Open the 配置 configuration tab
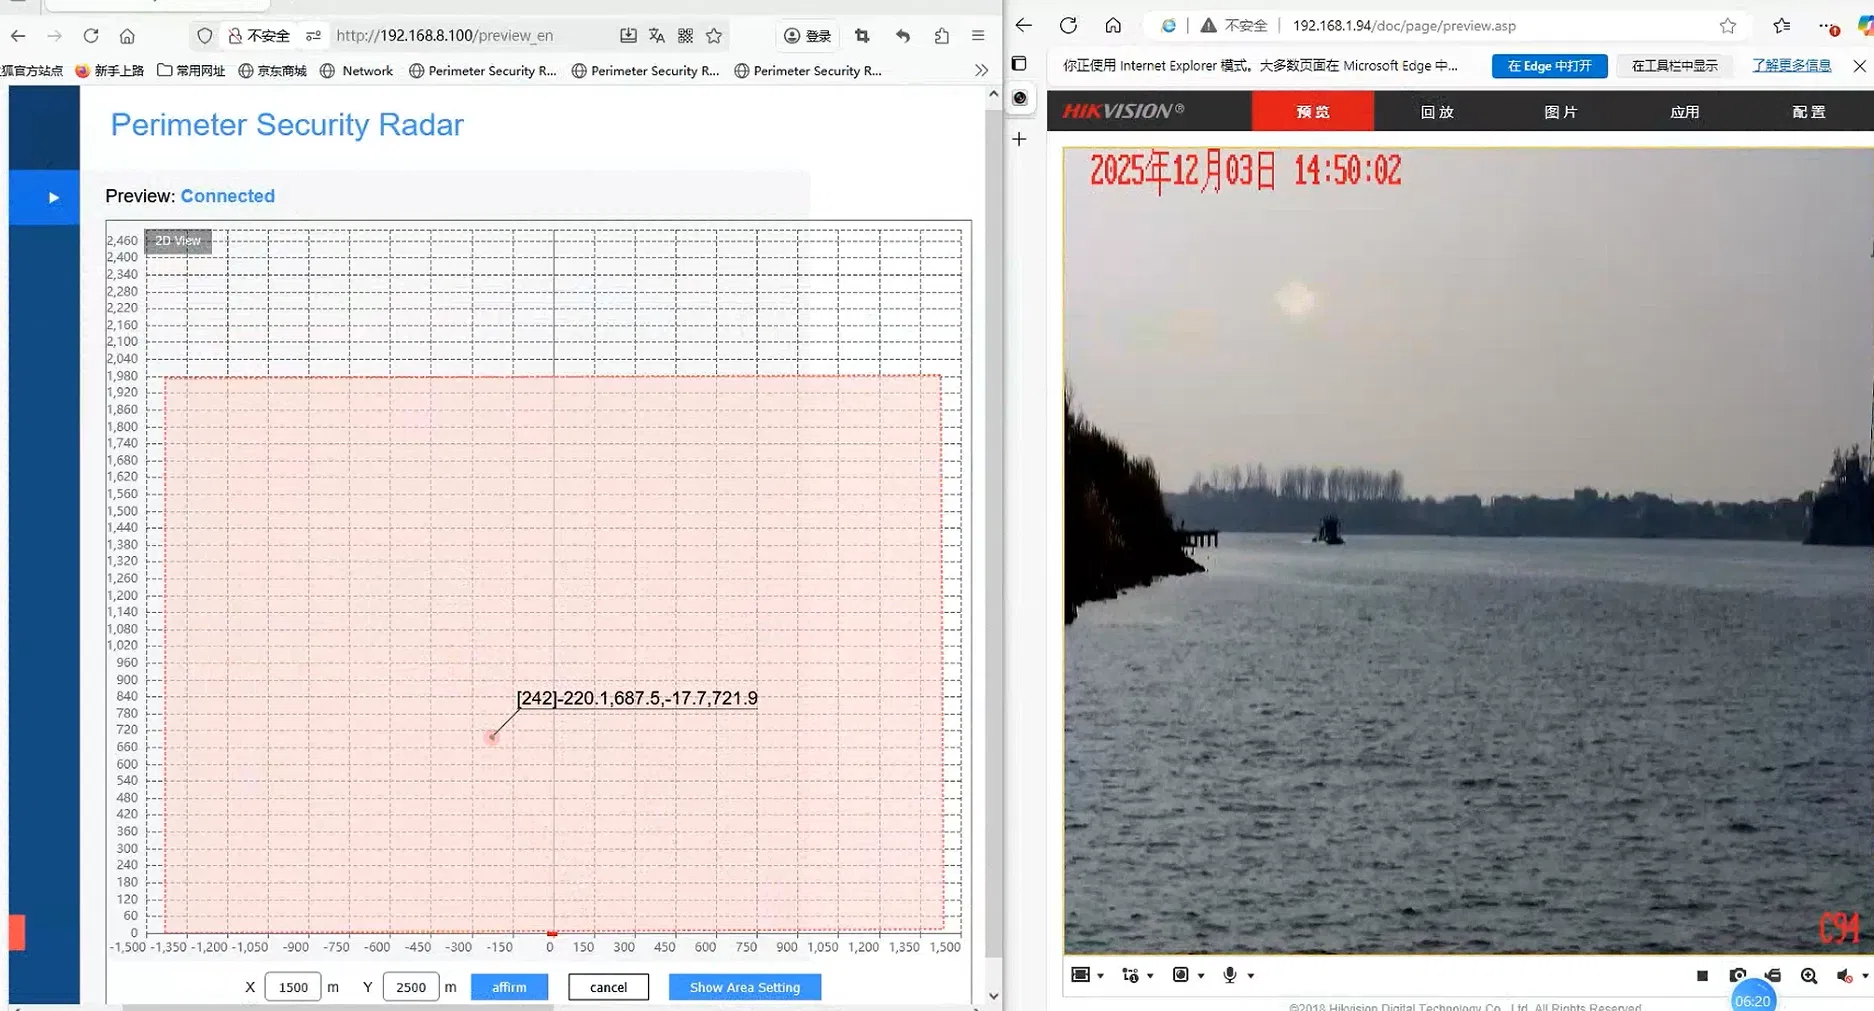1874x1011 pixels. (1806, 111)
